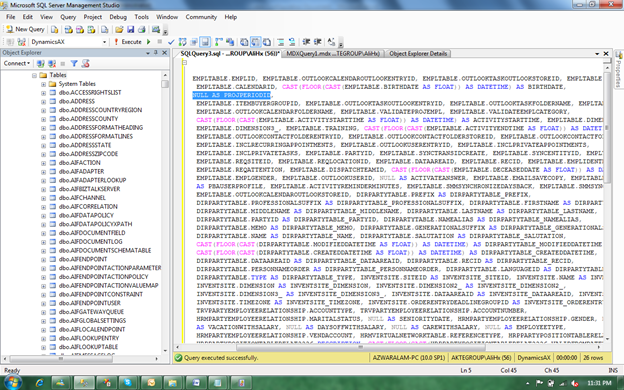
Task: Click the Internet Explorer taskbar icon
Action: 39,383
